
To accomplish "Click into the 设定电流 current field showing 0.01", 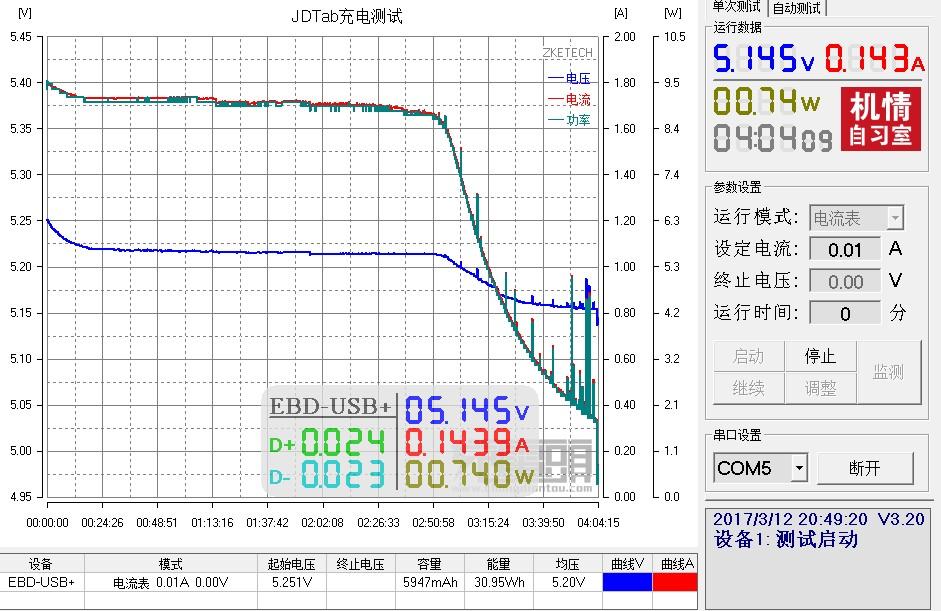I will [x=846, y=248].
